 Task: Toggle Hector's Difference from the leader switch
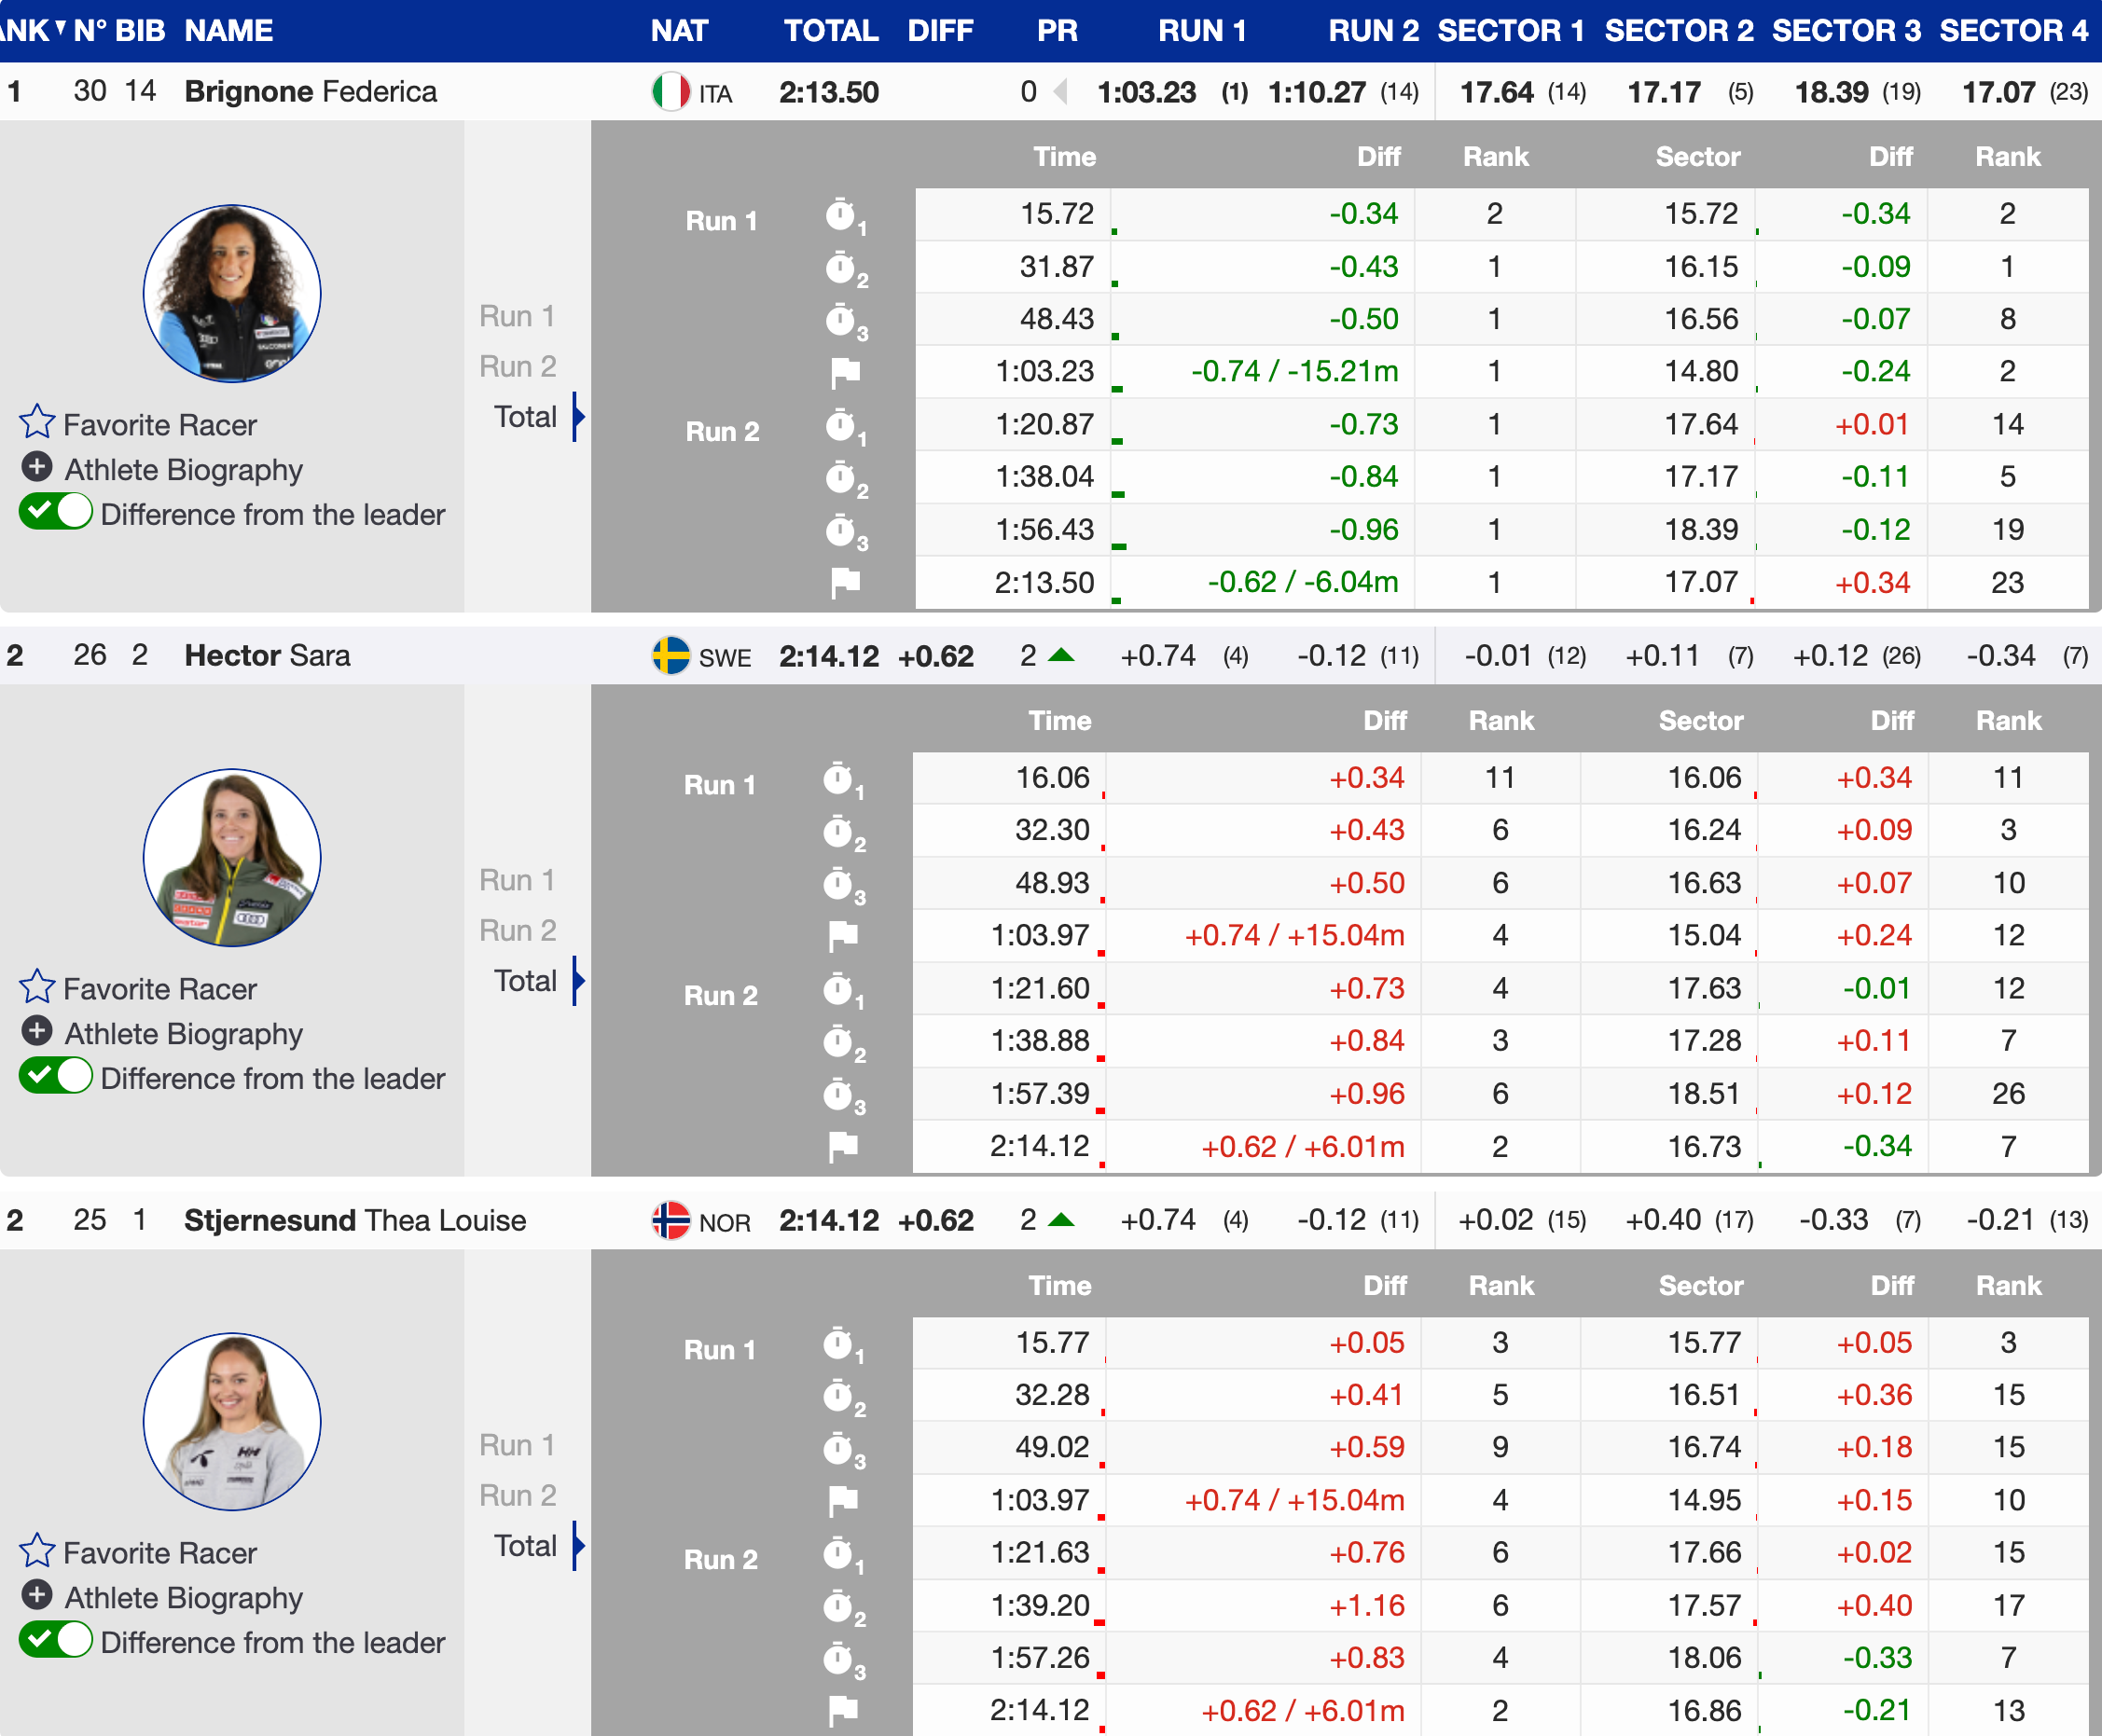pos(56,1077)
